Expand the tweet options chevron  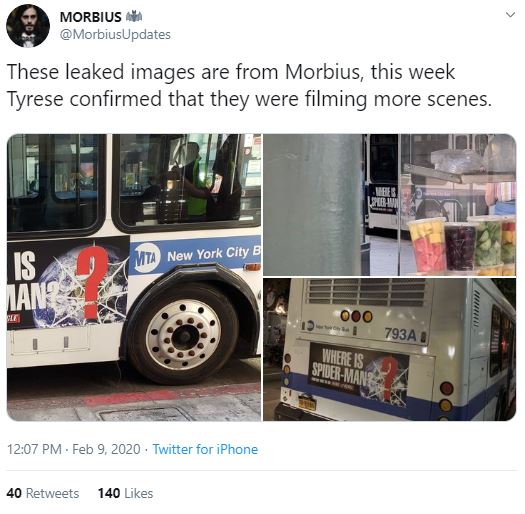(510, 15)
